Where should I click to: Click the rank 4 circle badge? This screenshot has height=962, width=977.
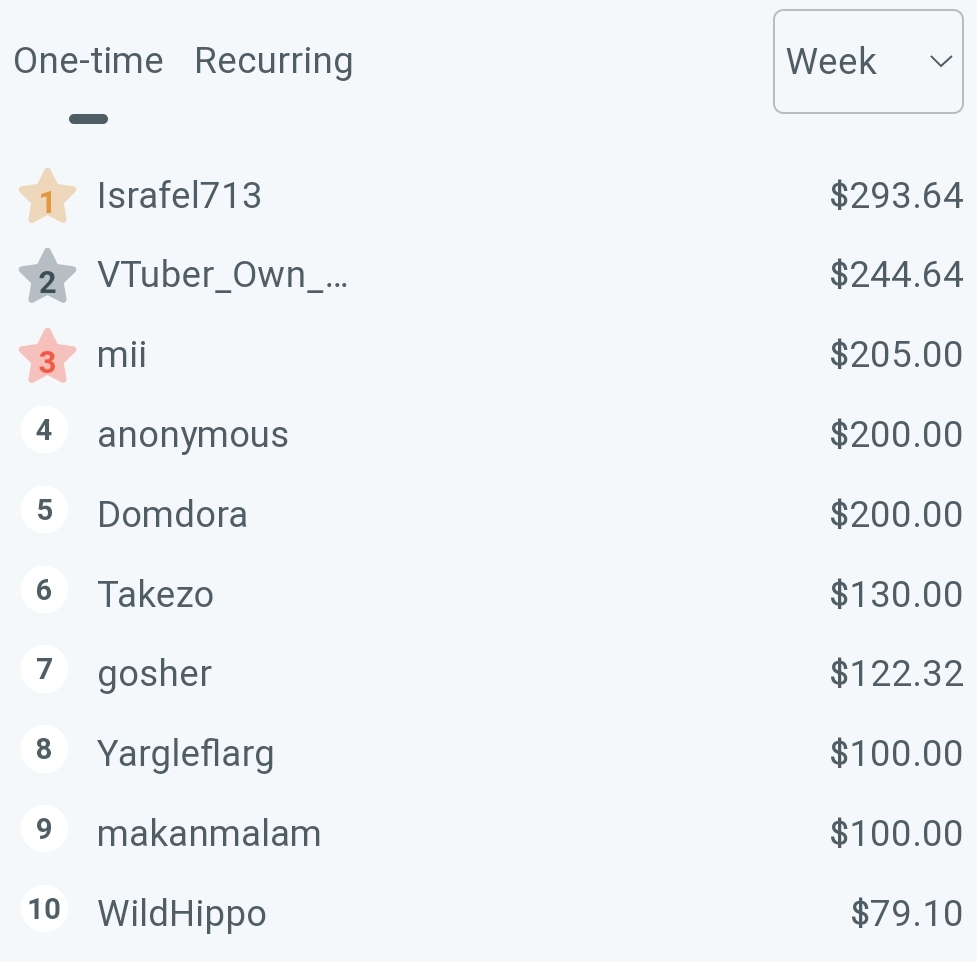pos(44,430)
